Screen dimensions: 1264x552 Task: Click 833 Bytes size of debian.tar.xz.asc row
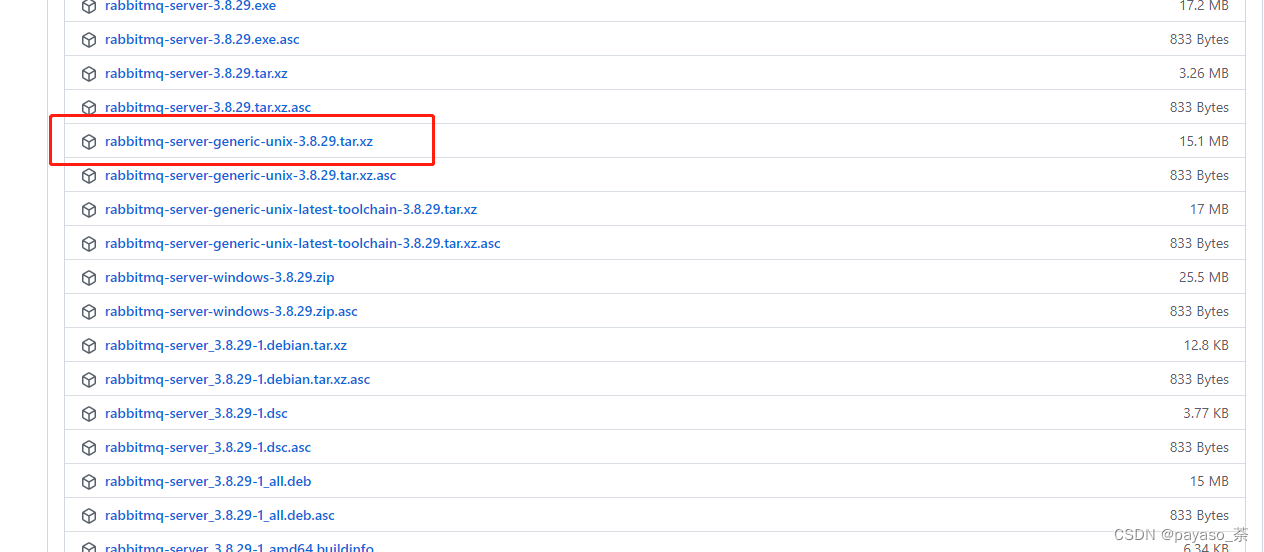click(x=1199, y=380)
